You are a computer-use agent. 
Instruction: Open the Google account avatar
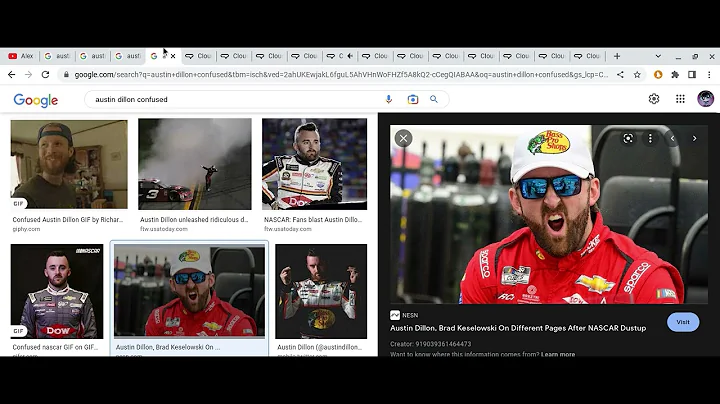coord(705,99)
